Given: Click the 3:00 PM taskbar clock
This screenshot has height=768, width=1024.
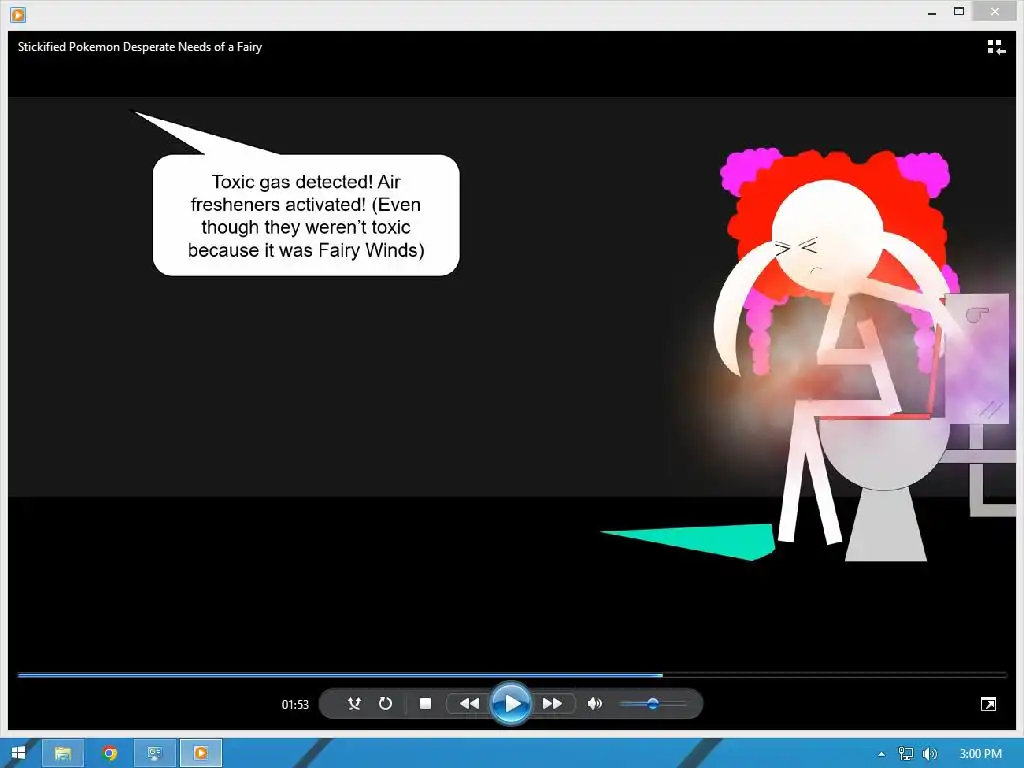Looking at the screenshot, I should coord(980,754).
